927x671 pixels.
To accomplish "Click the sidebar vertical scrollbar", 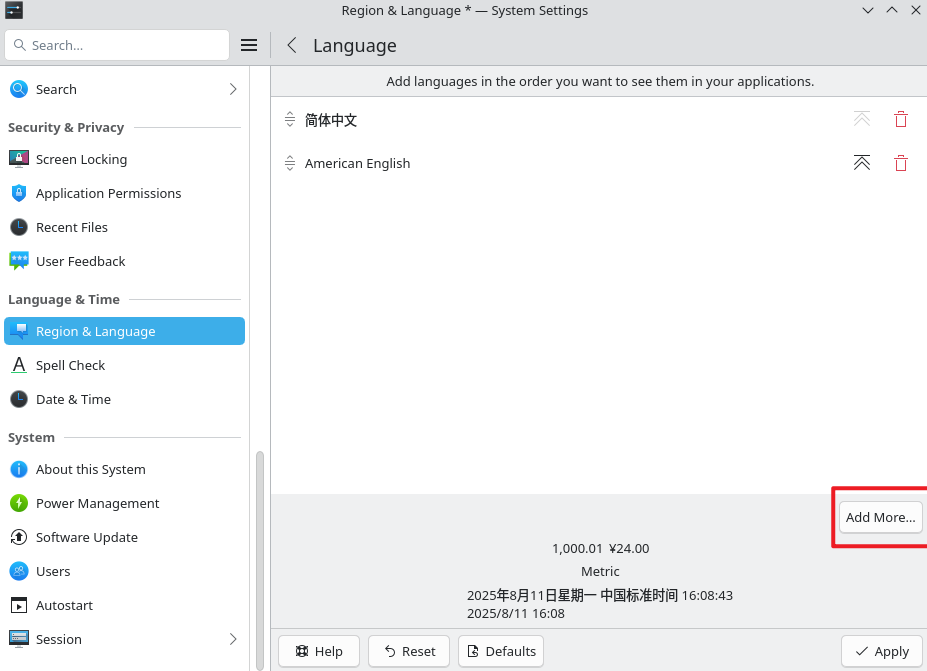I will 260,560.
